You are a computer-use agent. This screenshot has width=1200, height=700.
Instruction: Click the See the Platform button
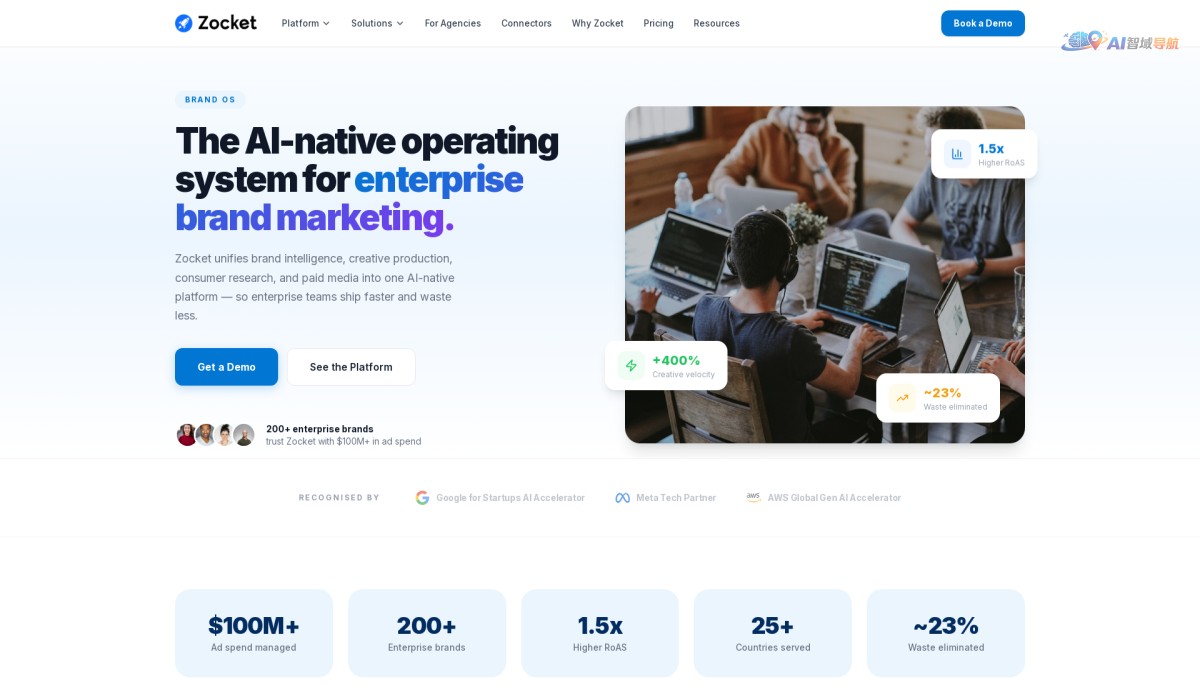point(351,367)
